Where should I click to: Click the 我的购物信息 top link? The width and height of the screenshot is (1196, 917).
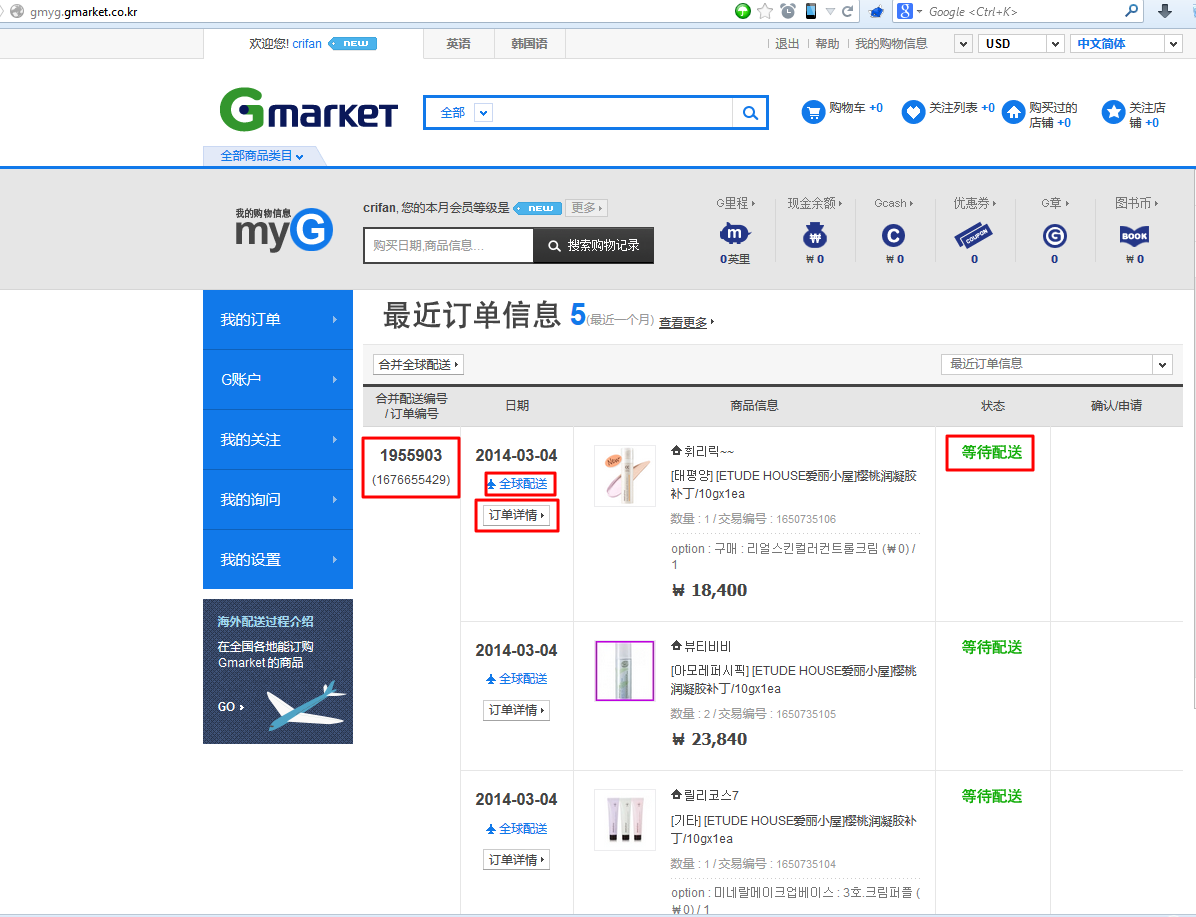coord(891,43)
